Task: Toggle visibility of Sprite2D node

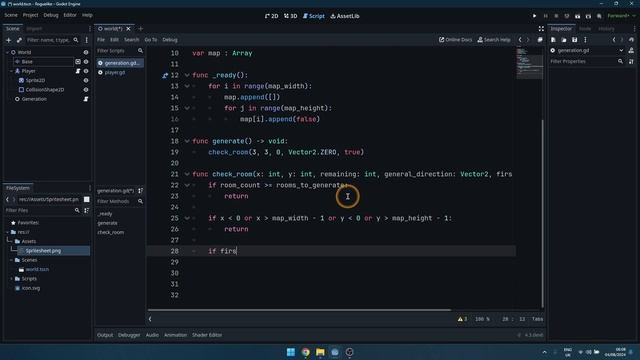Action: click(x=86, y=80)
